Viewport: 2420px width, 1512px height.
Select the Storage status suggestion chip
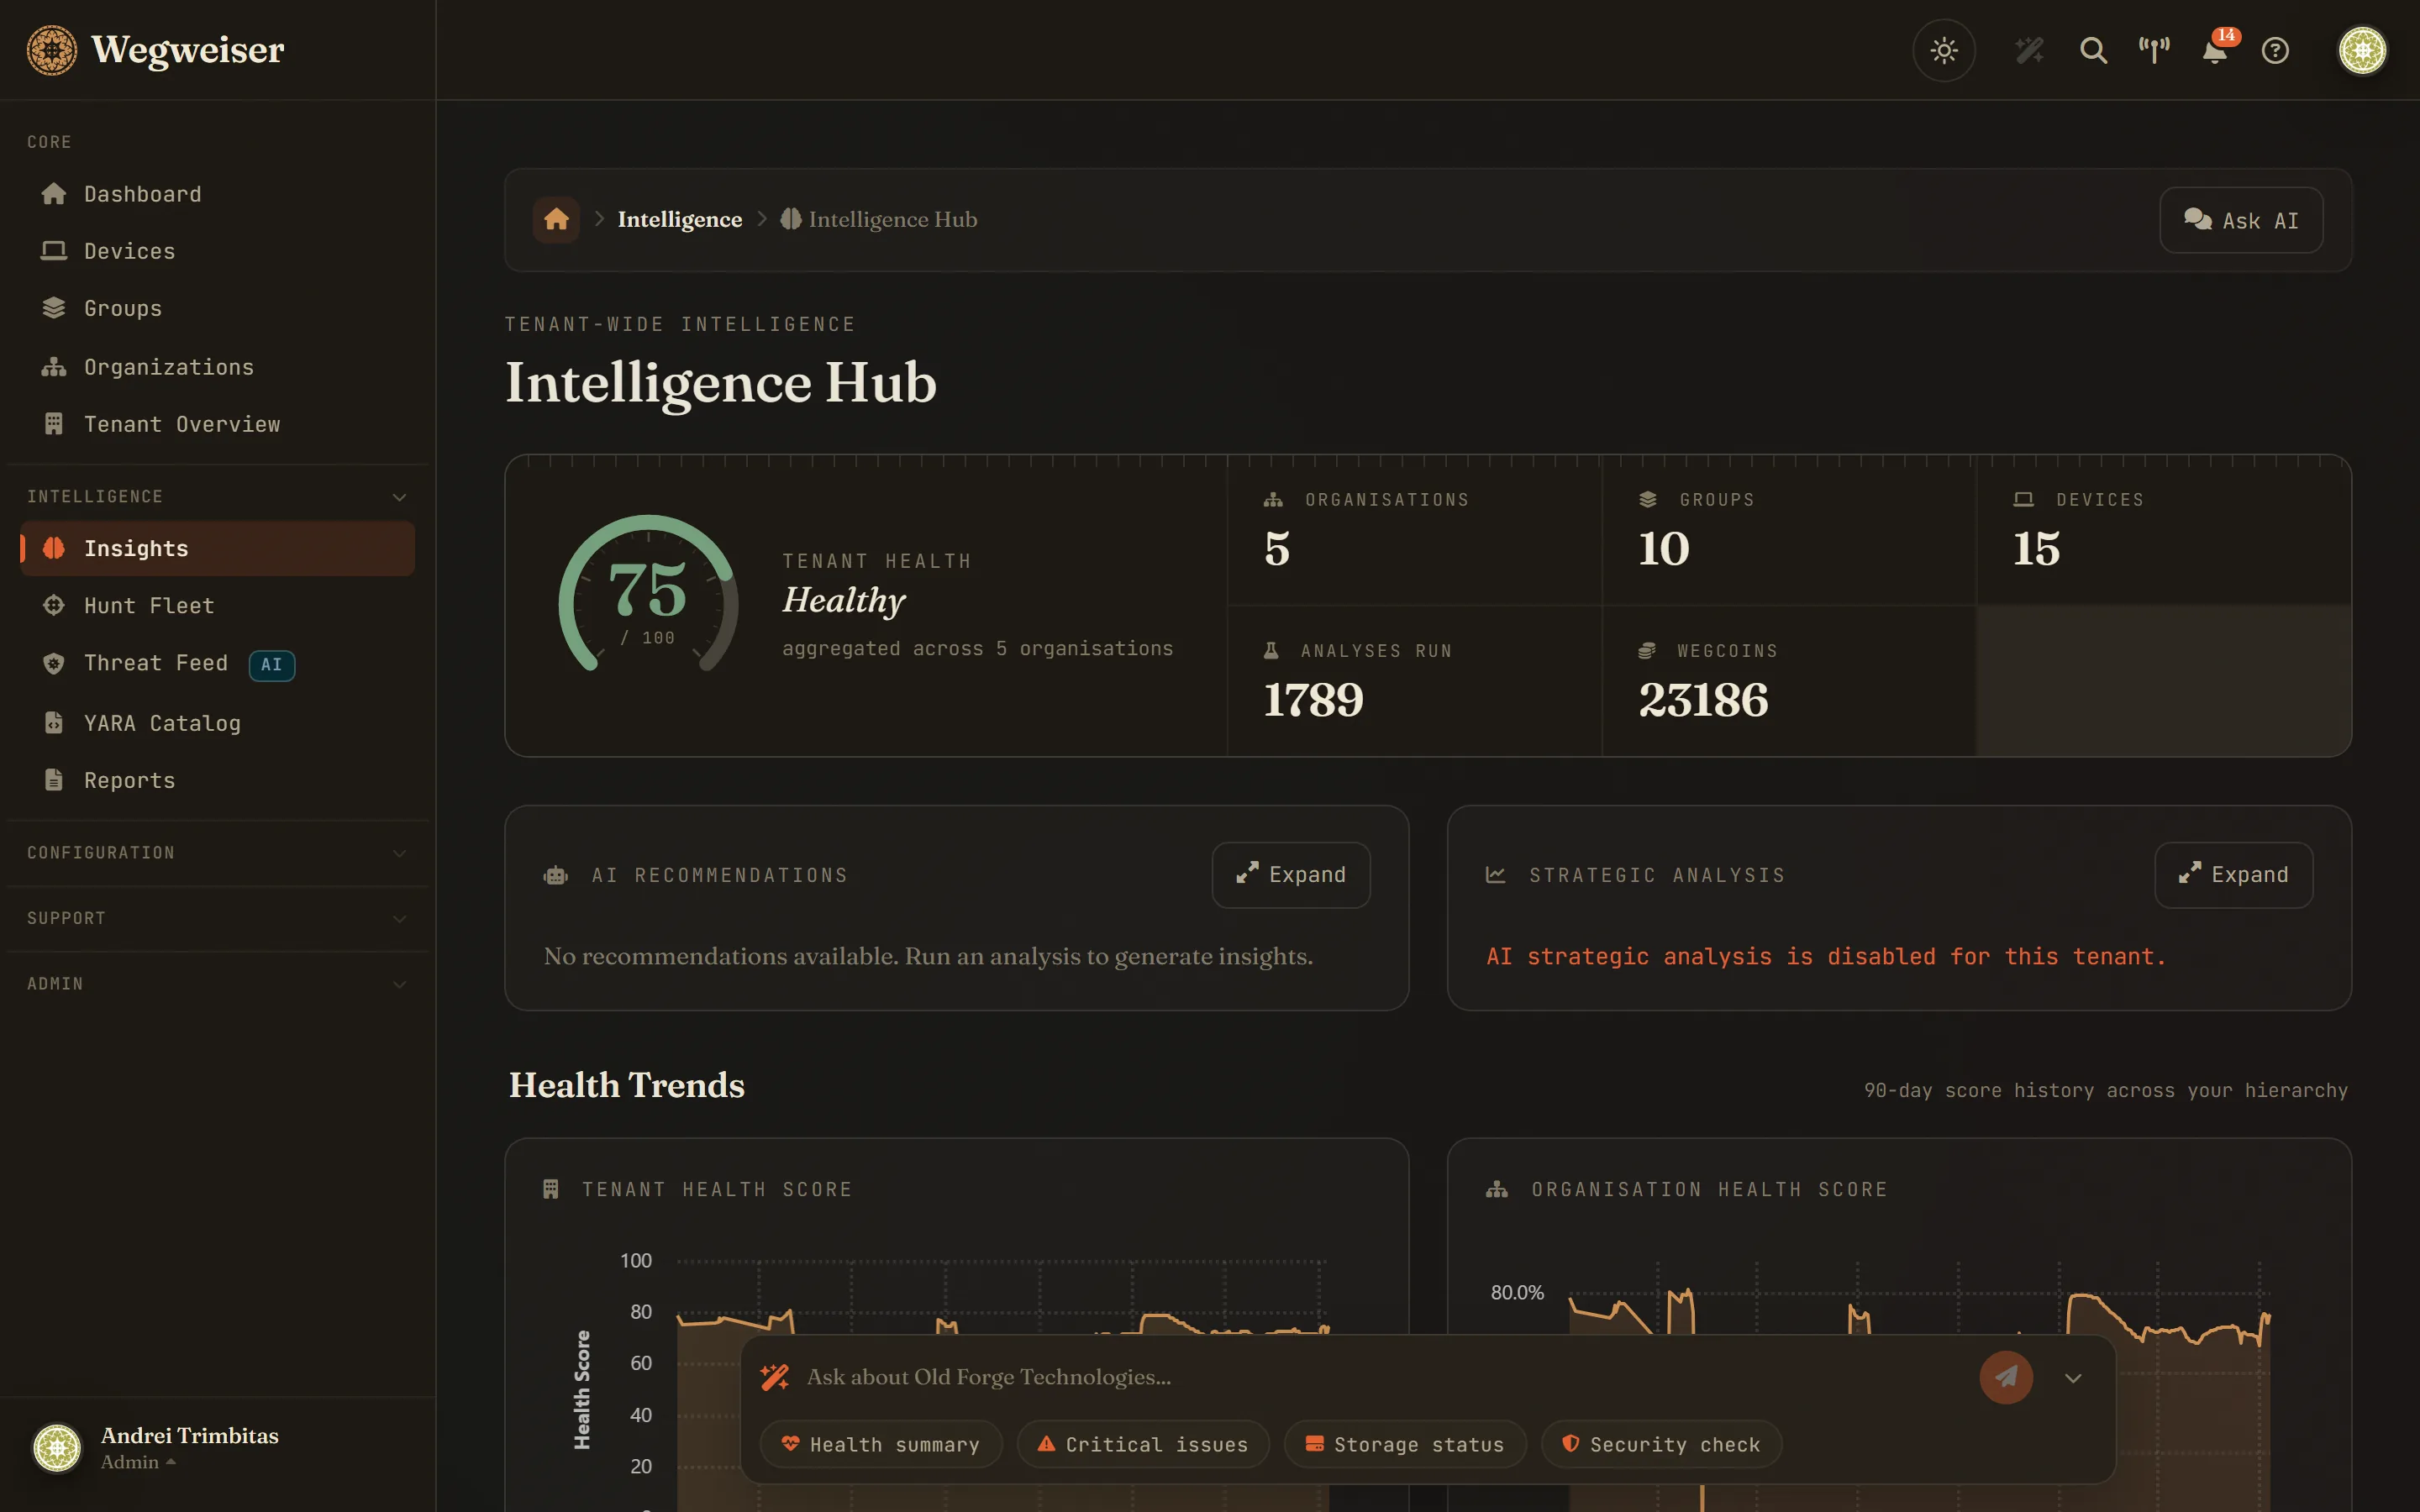pyautogui.click(x=1405, y=1445)
